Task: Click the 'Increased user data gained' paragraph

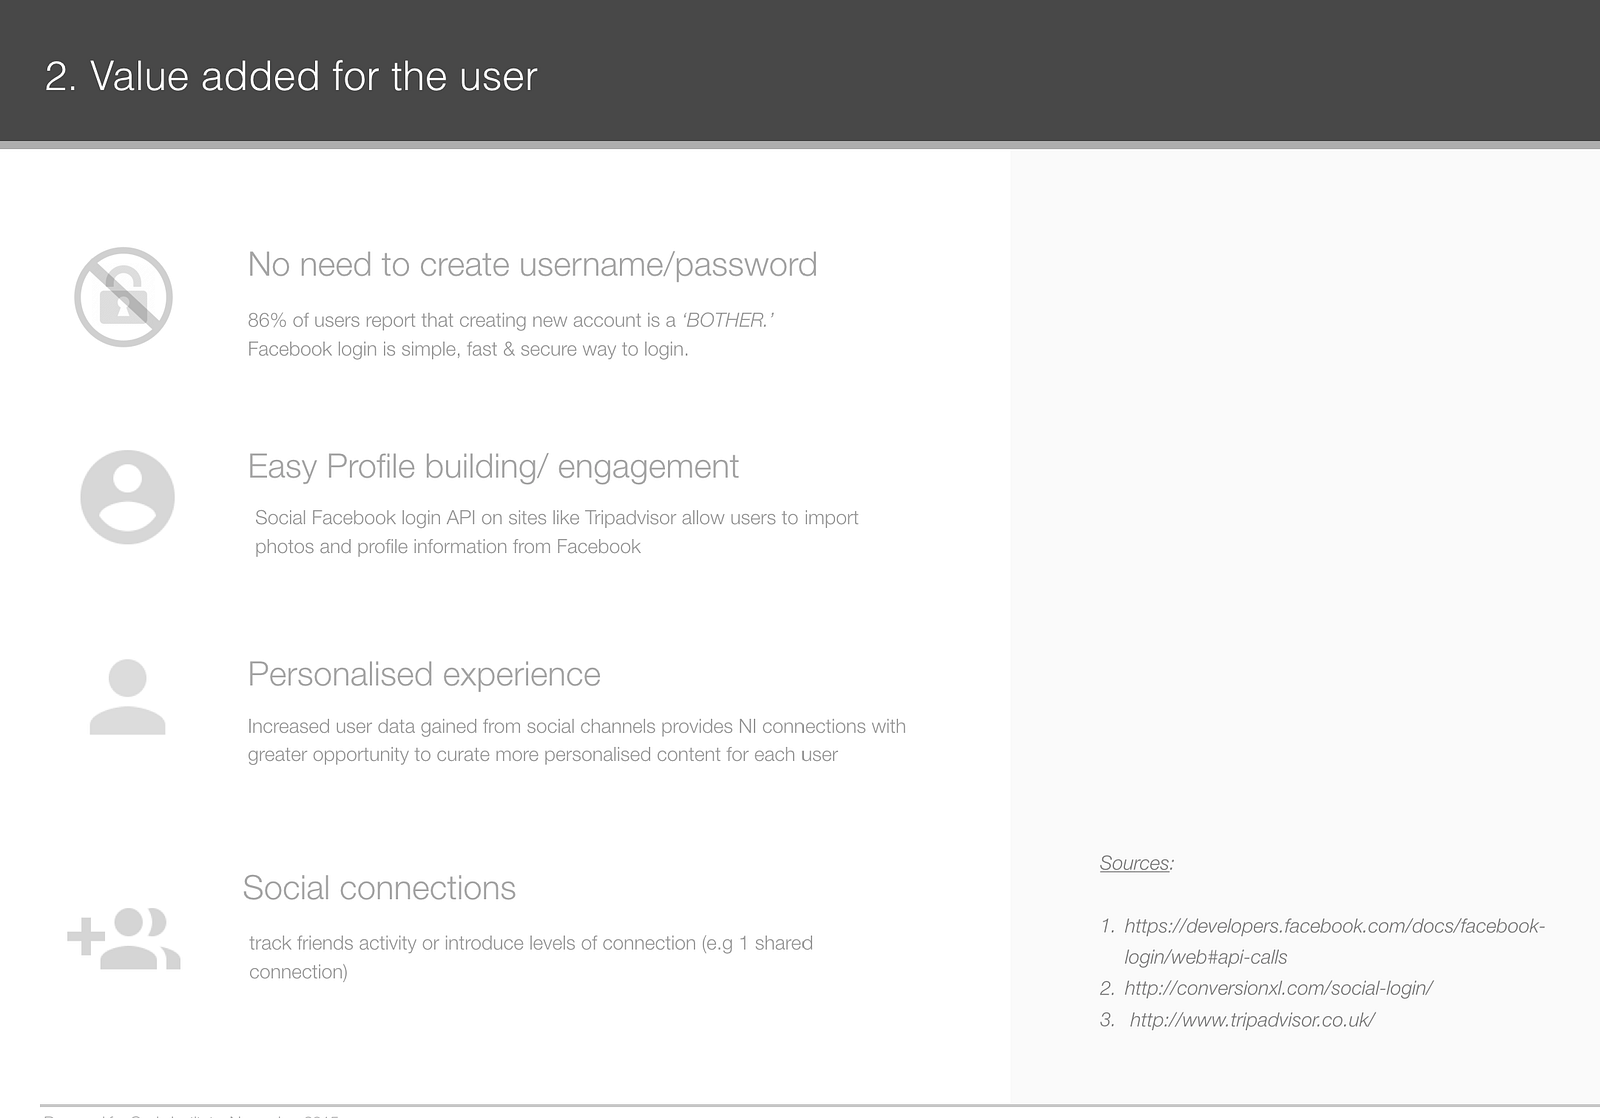Action: pos(576,727)
